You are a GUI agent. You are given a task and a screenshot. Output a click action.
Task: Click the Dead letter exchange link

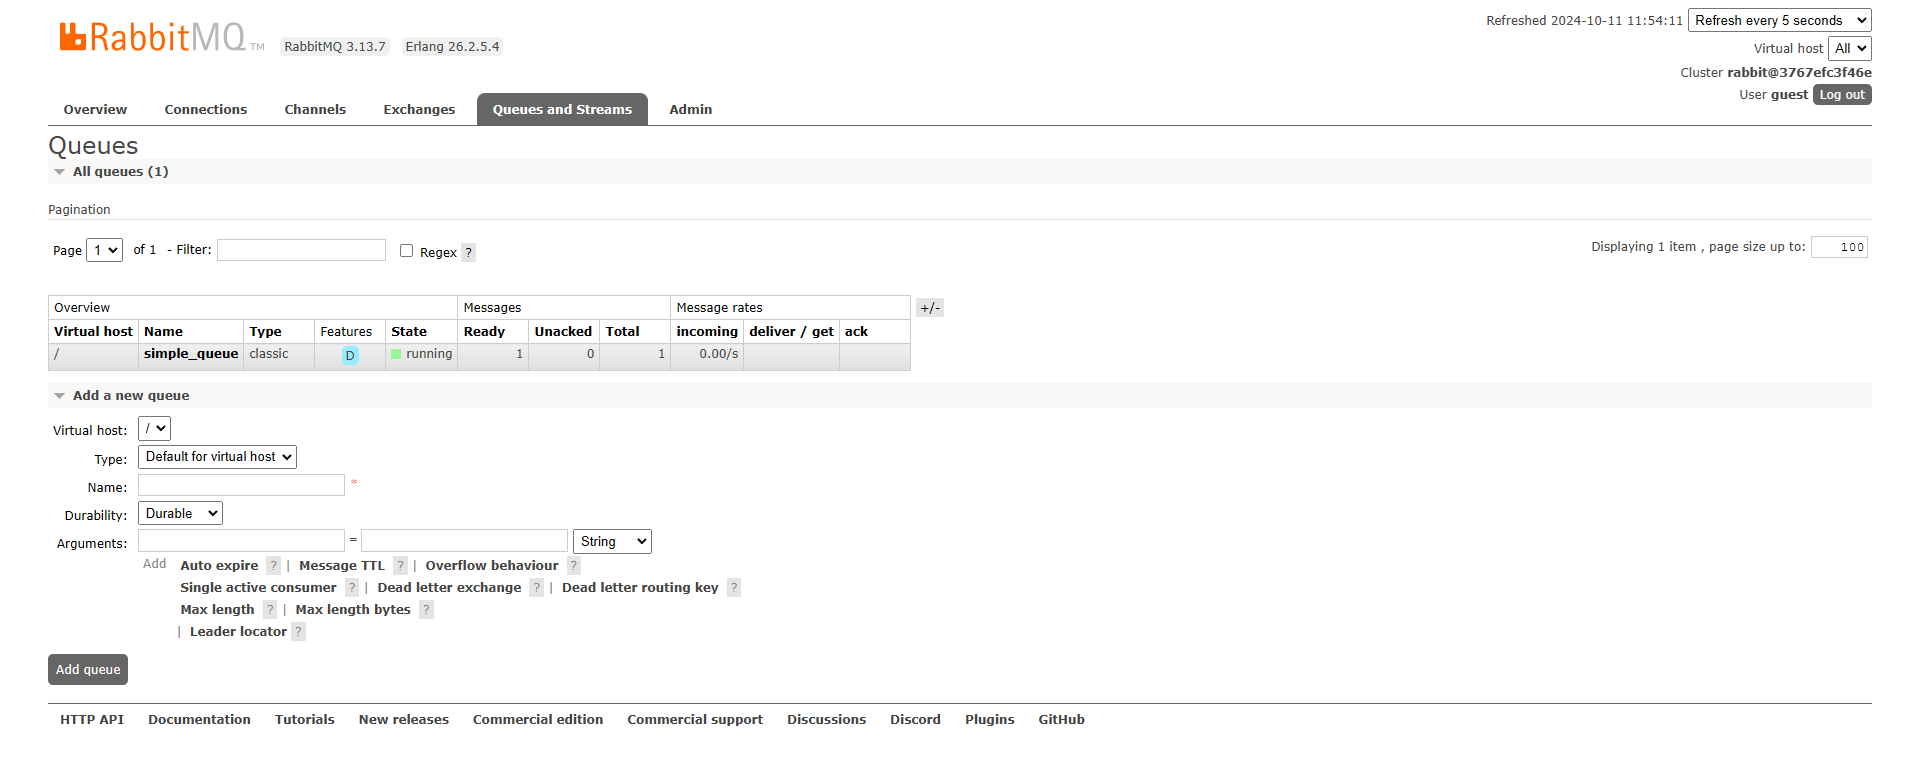(x=449, y=588)
